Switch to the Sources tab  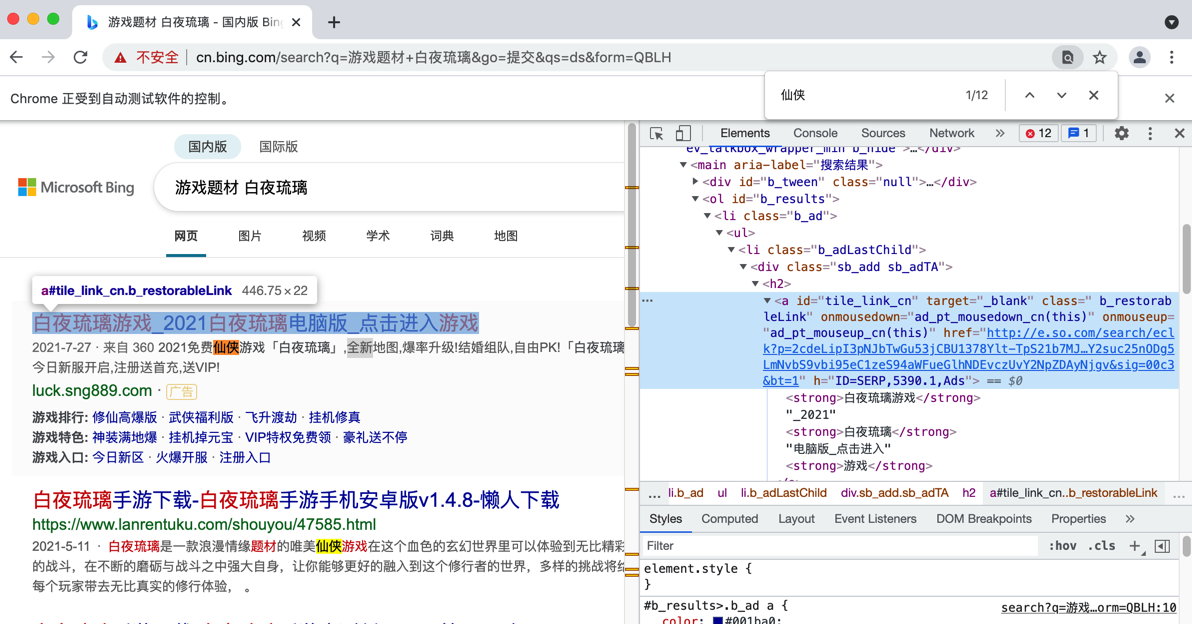pos(883,133)
